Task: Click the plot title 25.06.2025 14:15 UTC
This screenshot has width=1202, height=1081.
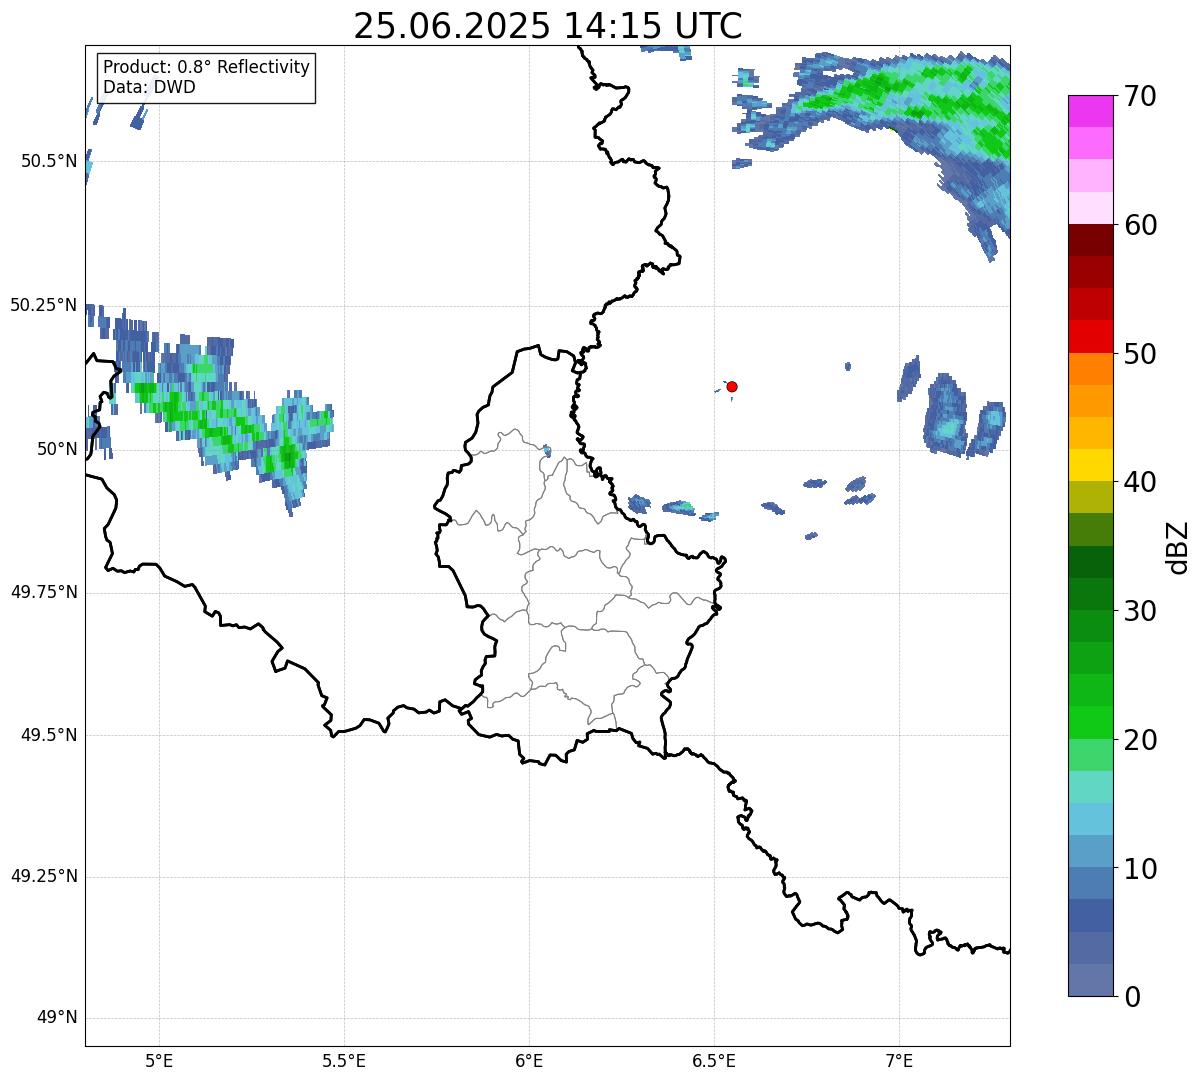Action: coord(548,25)
